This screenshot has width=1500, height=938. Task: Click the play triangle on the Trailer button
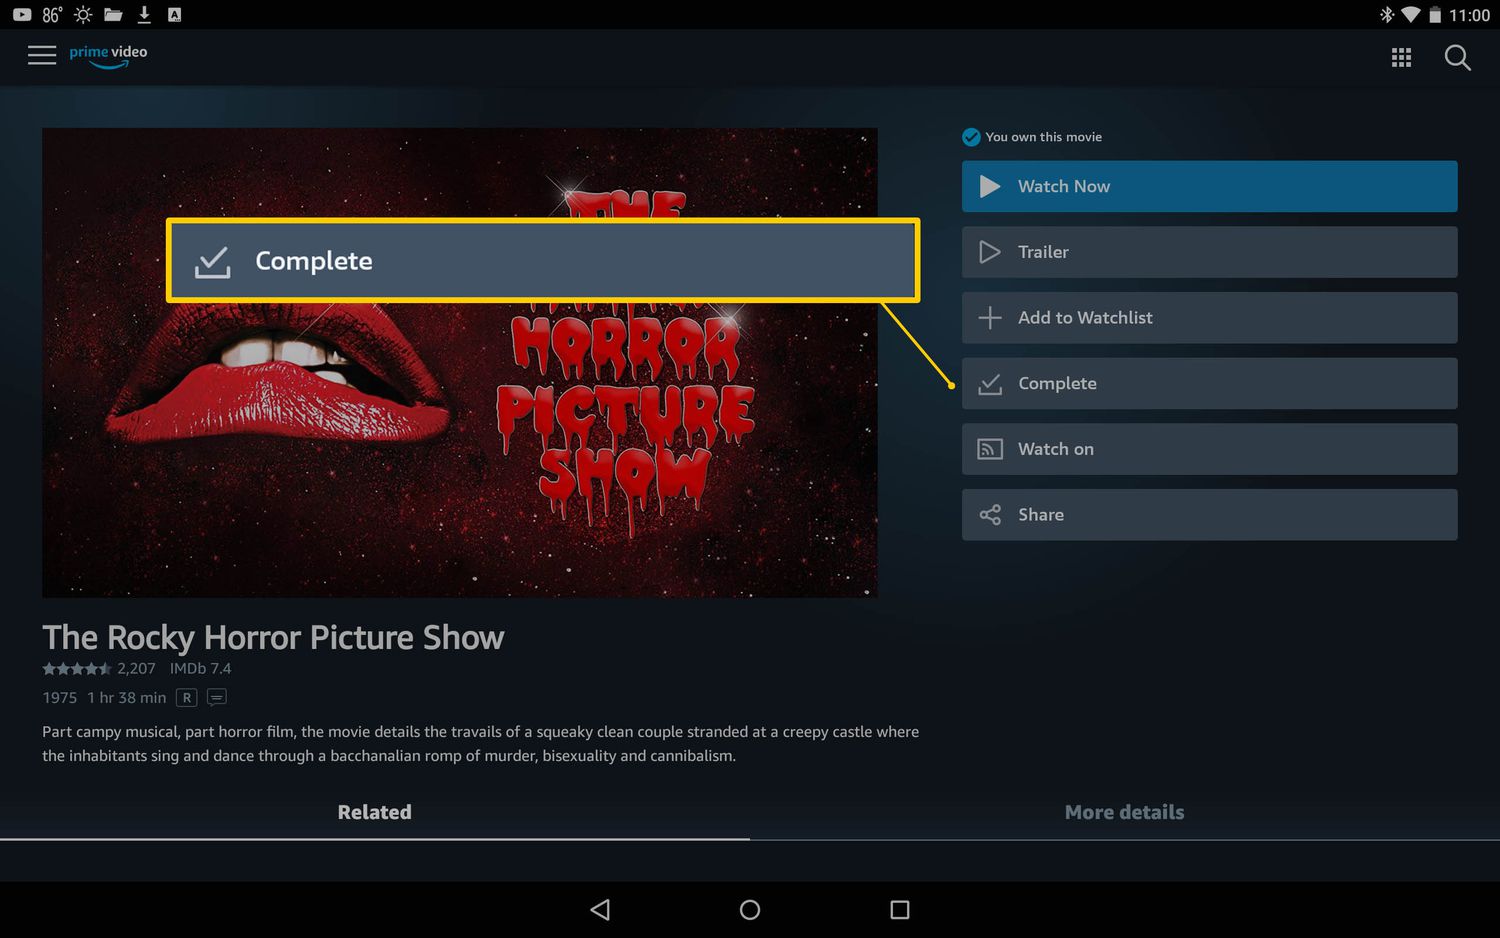(989, 252)
